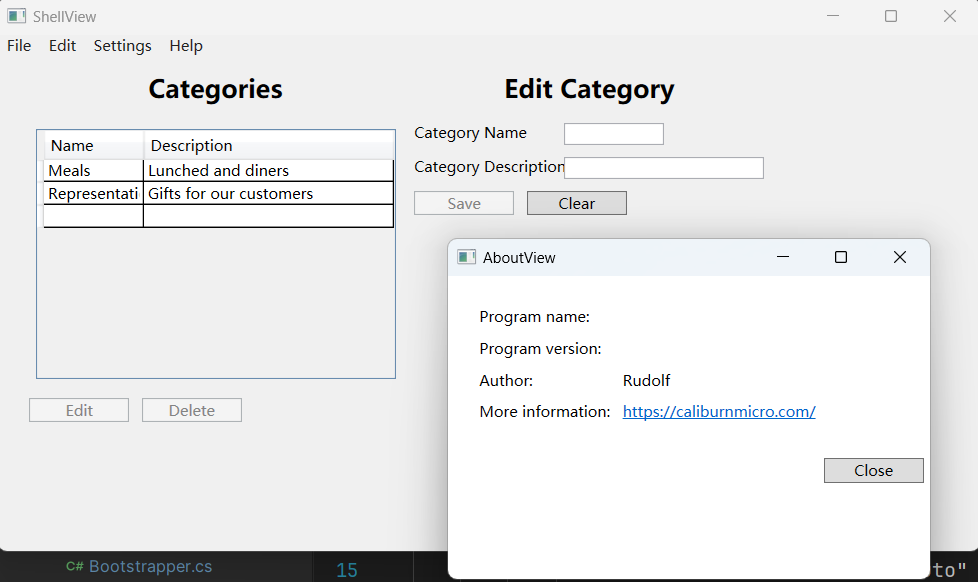
Task: Sort categories by Name column header
Action: coord(93,146)
